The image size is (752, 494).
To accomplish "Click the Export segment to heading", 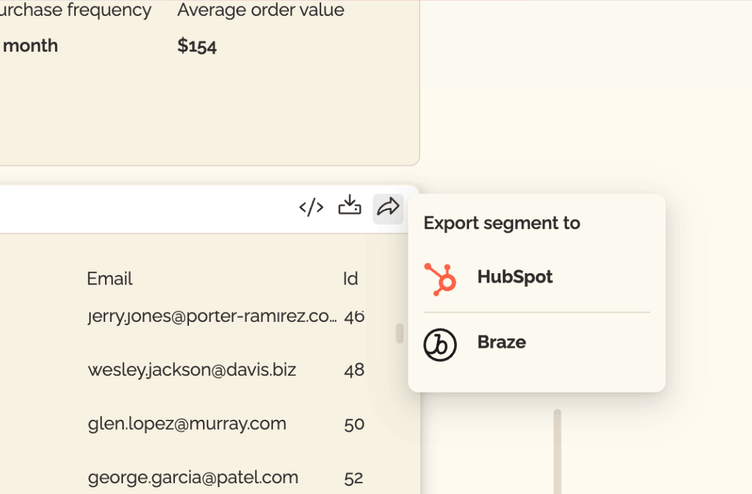I will click(x=502, y=223).
